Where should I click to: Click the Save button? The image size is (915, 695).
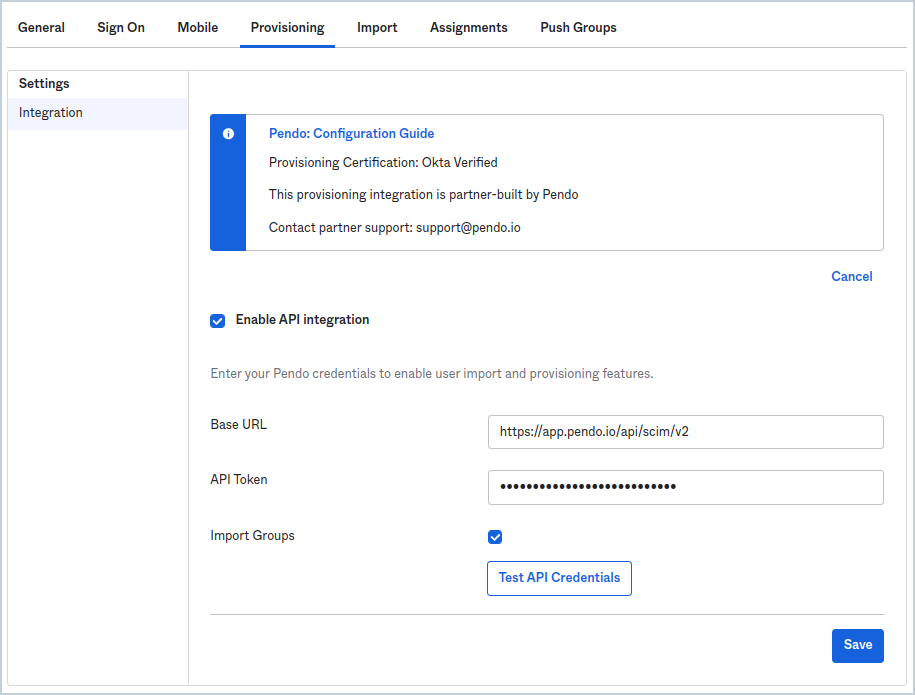[x=857, y=645]
